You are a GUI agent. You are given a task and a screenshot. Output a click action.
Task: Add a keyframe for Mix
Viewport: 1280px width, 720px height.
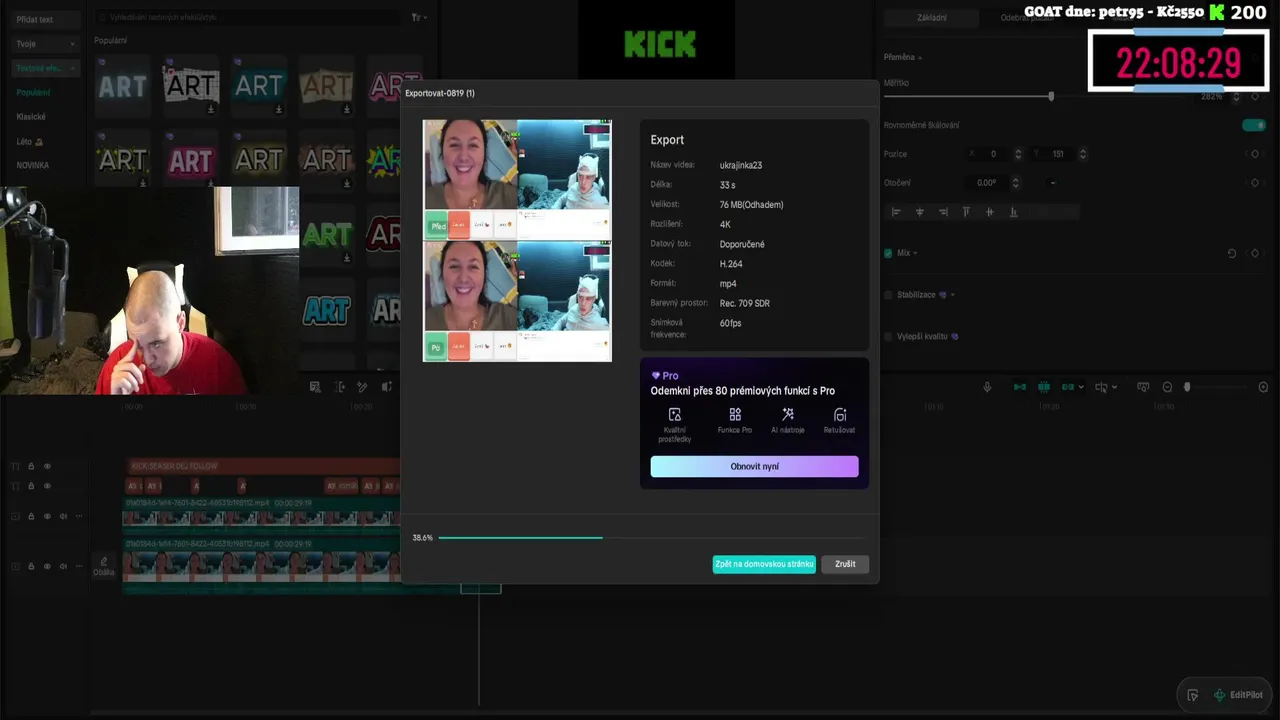(x=1255, y=253)
